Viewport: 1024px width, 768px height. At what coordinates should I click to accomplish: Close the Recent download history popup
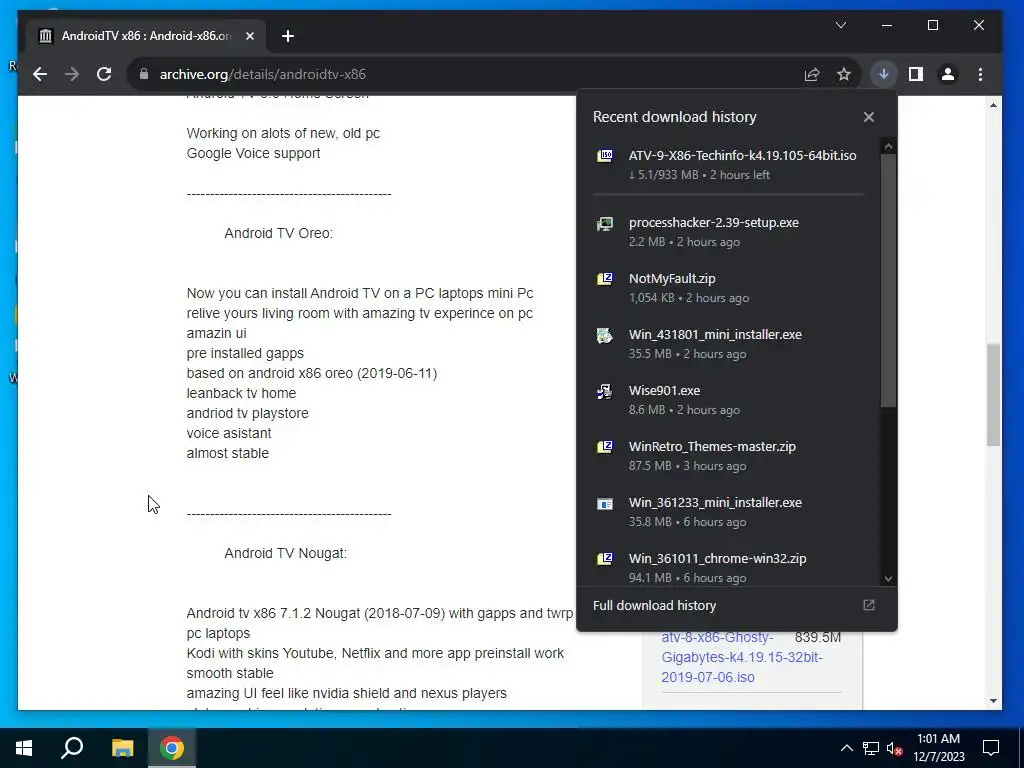click(869, 117)
